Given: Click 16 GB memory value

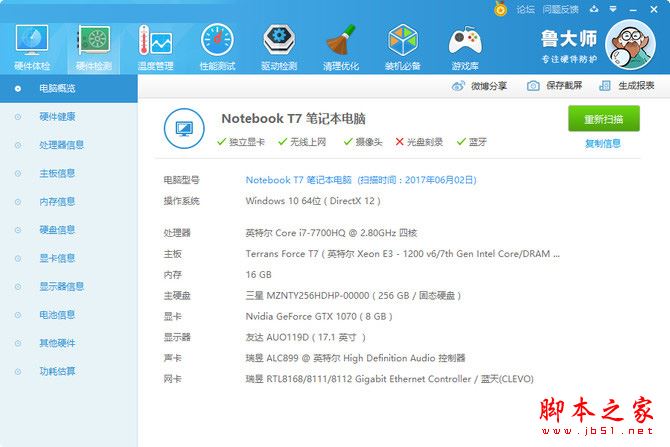Looking at the screenshot, I should [x=259, y=275].
